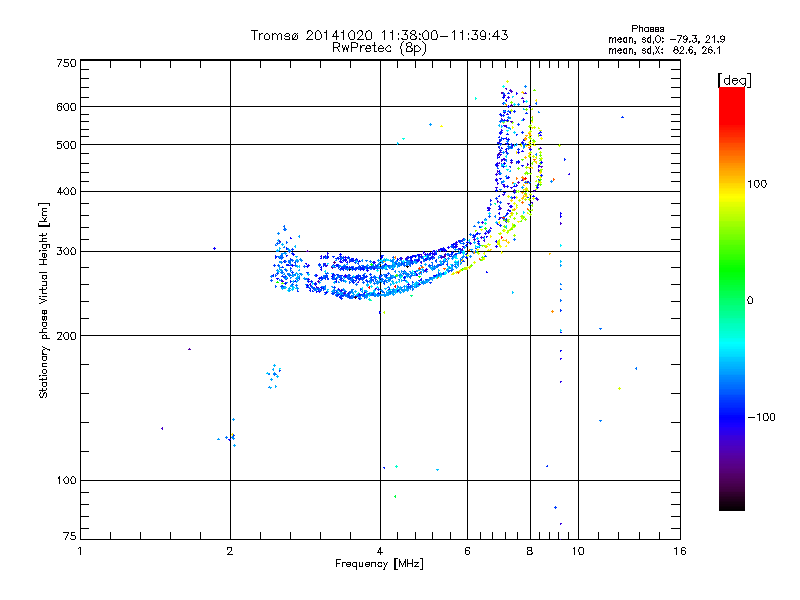Click the x-axis tick label '16'

680,551
